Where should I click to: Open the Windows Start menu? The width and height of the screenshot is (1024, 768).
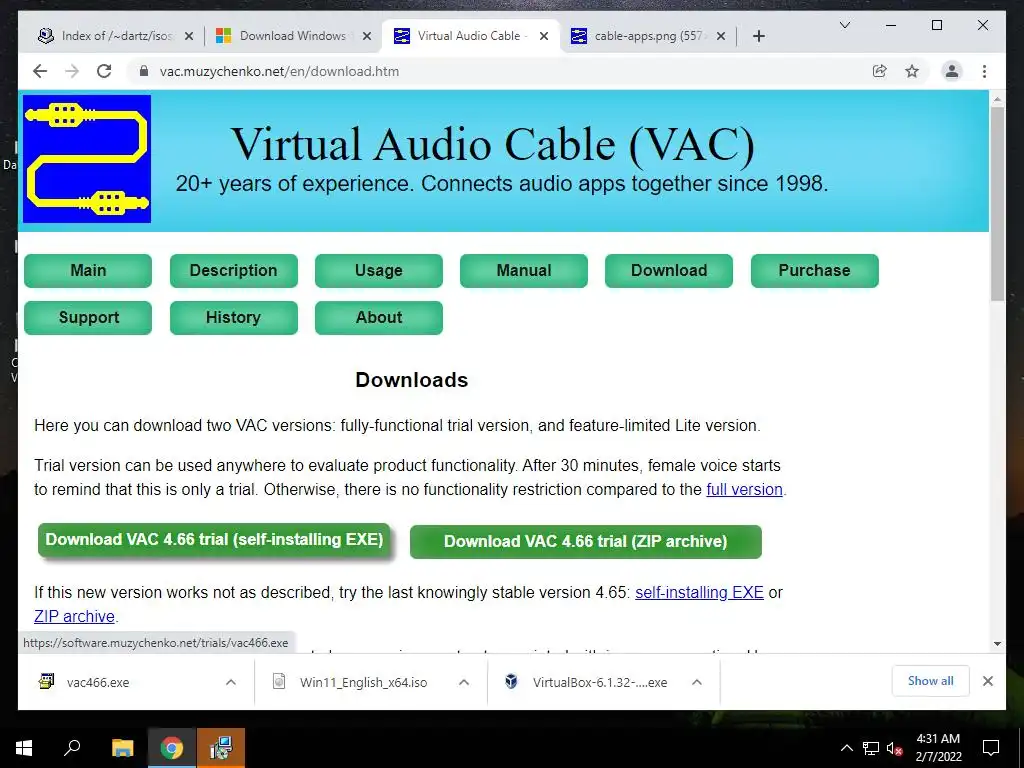pos(24,748)
